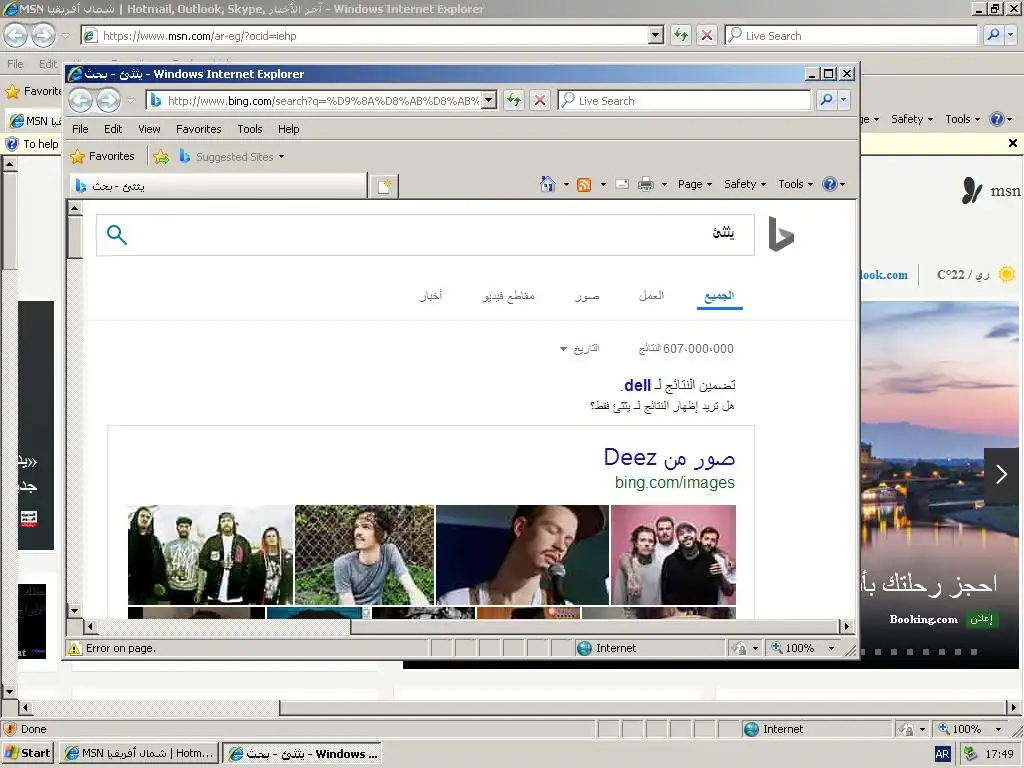Click Start button on taskbar
This screenshot has width=1024, height=768.
[27, 754]
